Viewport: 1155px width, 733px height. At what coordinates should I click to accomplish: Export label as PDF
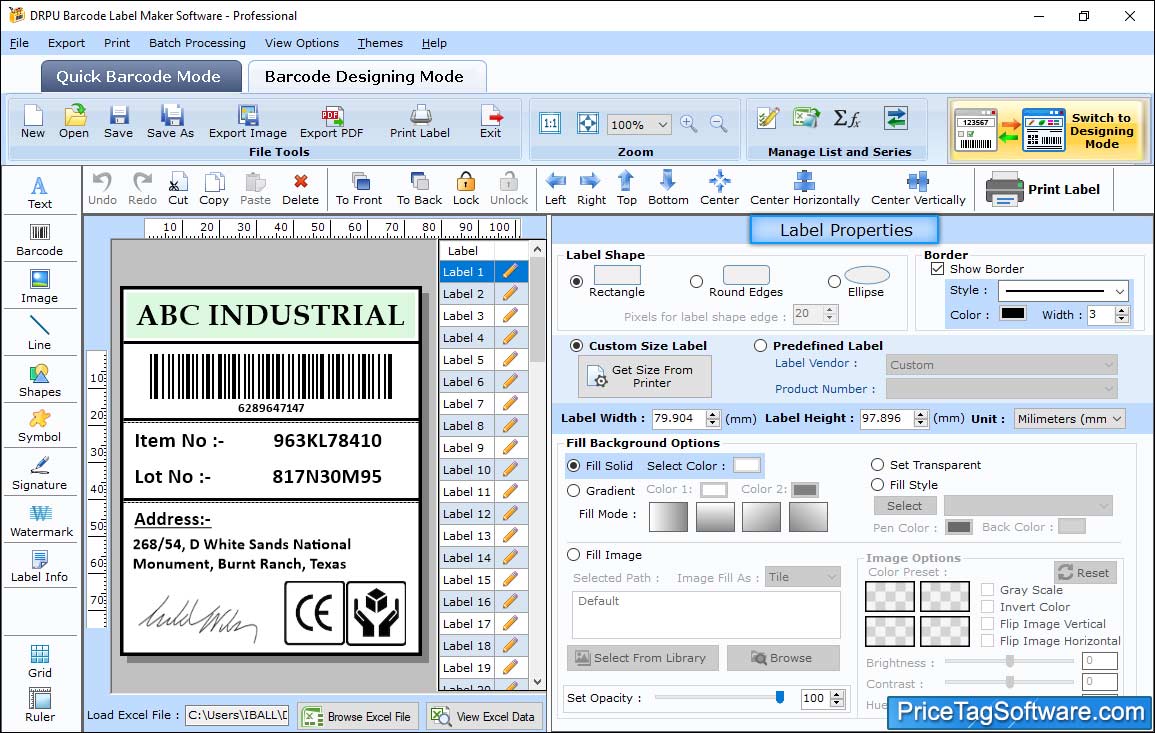pyautogui.click(x=331, y=122)
